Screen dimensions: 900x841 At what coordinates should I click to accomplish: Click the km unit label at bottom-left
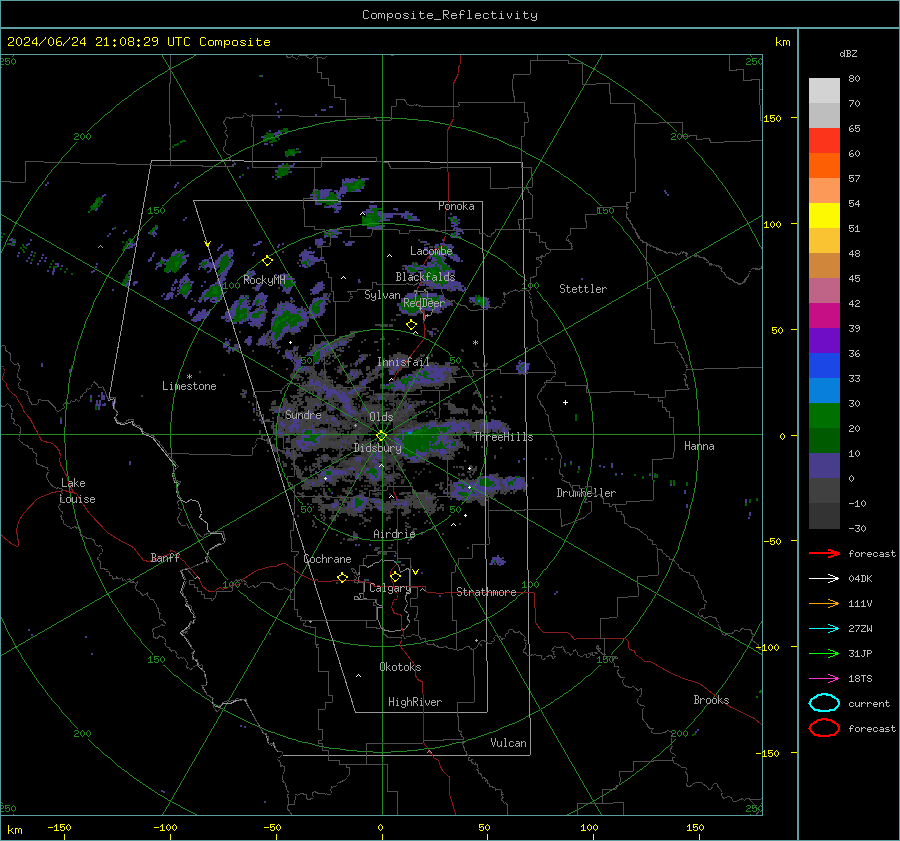point(14,830)
